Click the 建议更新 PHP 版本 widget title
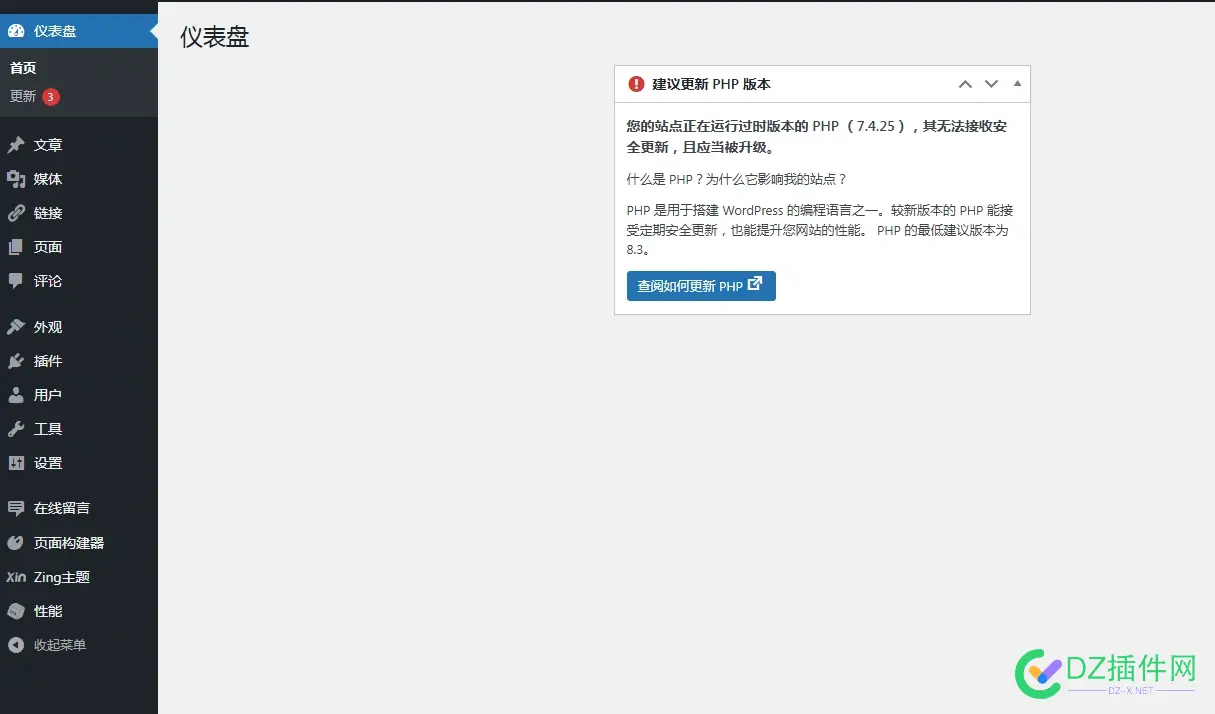Image resolution: width=1215 pixels, height=714 pixels. [x=711, y=84]
